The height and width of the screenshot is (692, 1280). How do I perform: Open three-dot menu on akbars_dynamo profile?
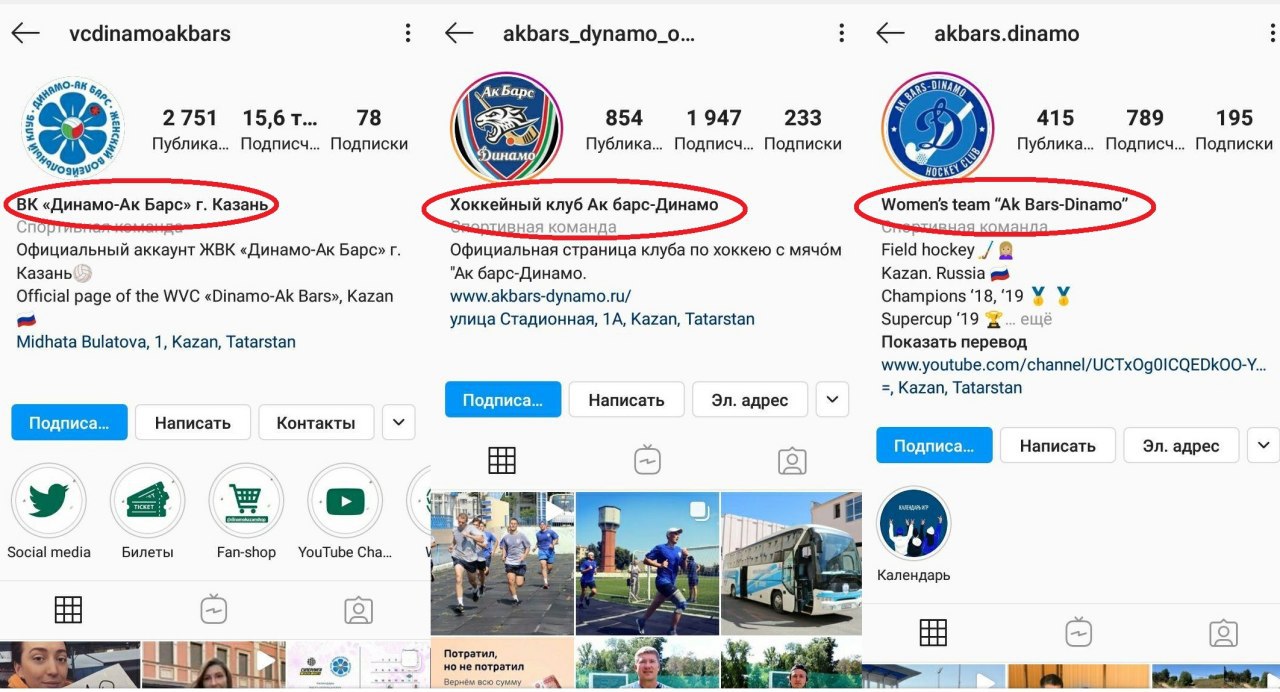(842, 33)
